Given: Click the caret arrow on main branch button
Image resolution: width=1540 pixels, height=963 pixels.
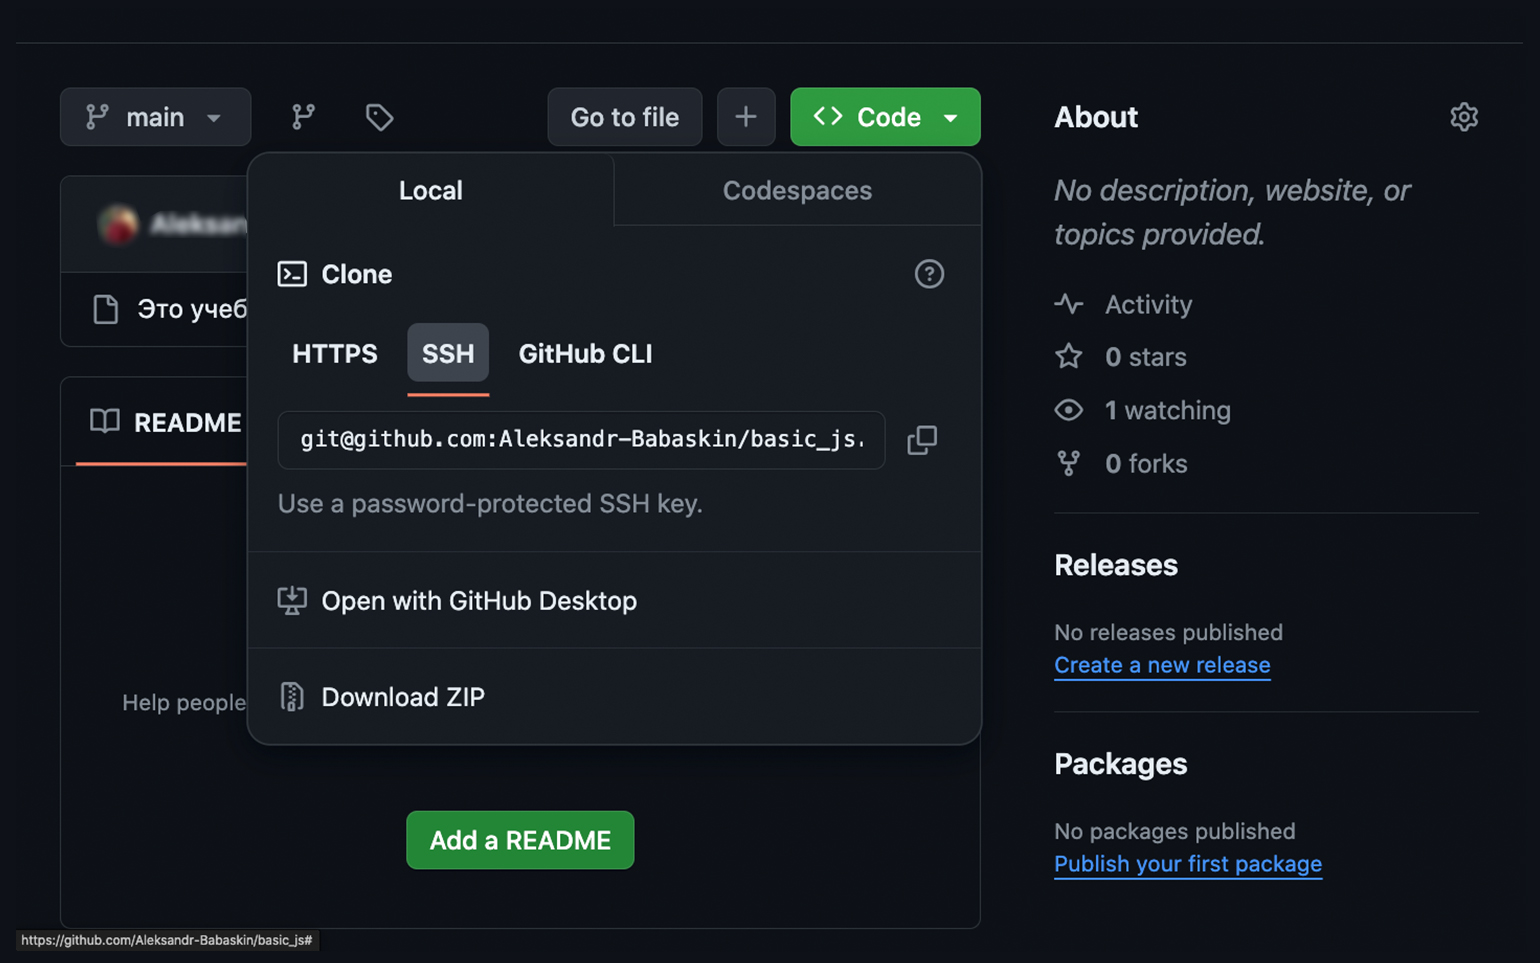Looking at the screenshot, I should (214, 118).
